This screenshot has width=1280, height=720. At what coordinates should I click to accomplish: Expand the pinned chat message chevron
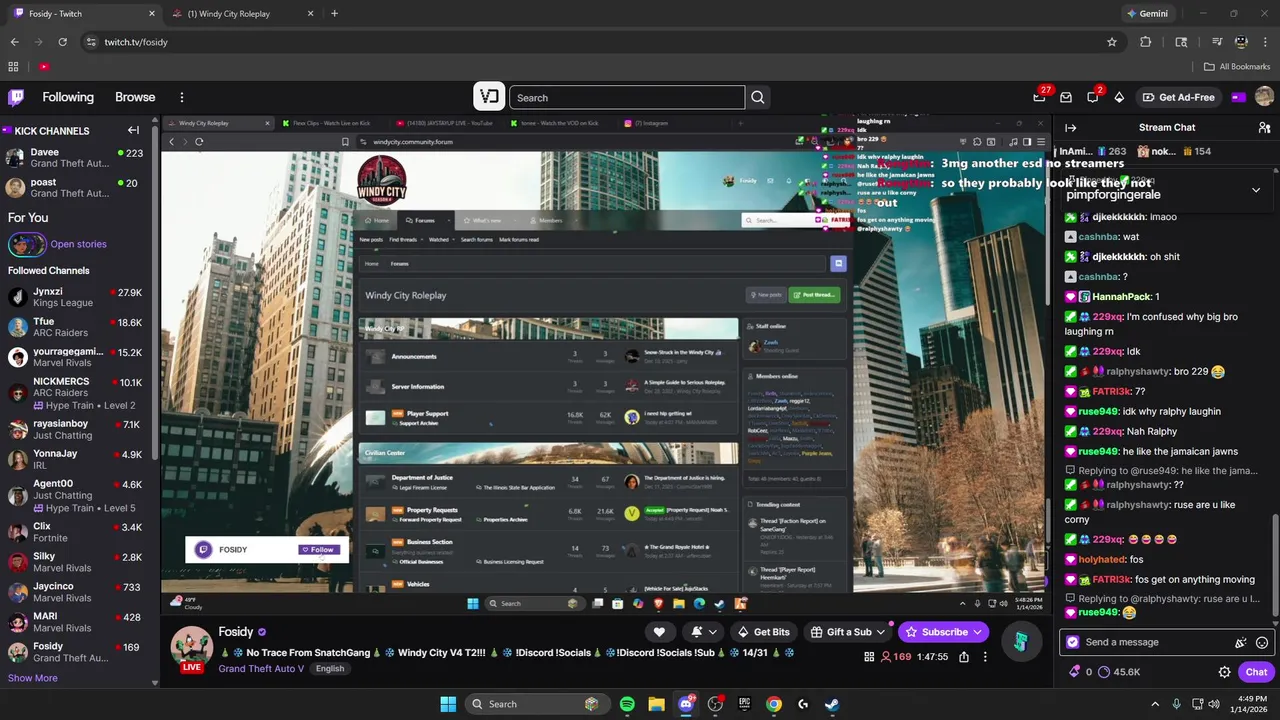[1256, 190]
